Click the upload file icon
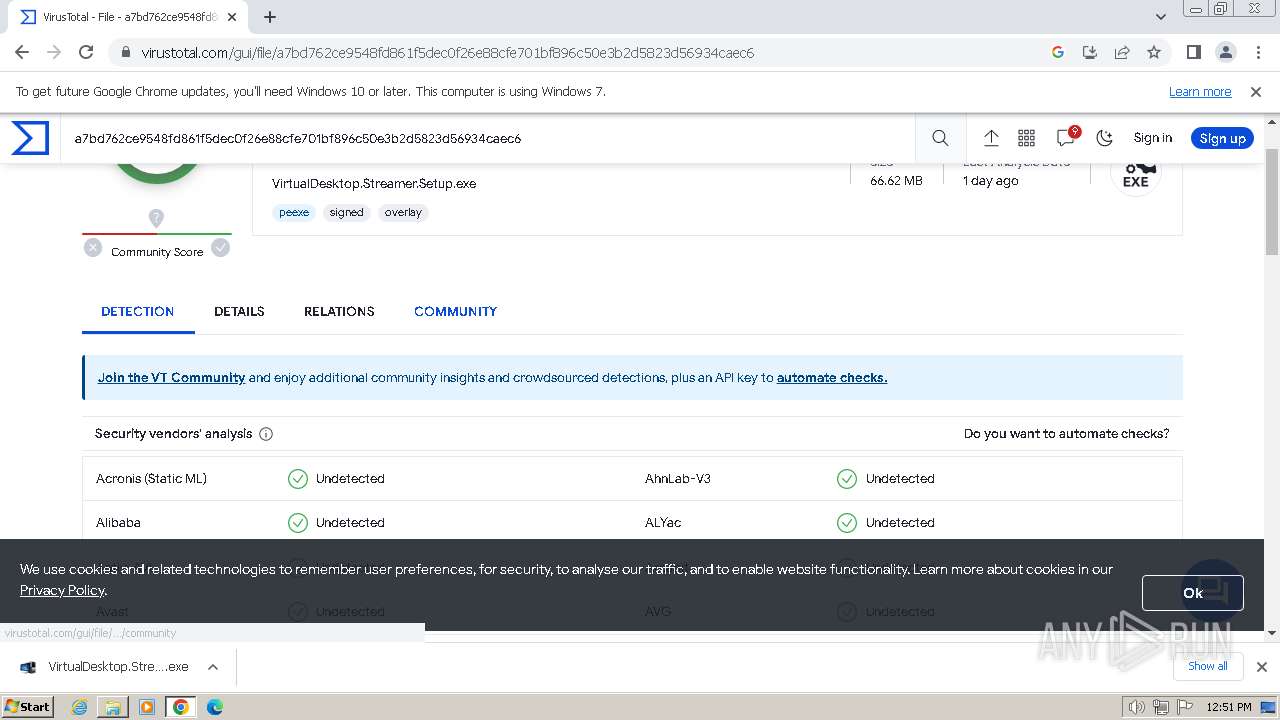This screenshot has height=720, width=1280. click(x=991, y=138)
